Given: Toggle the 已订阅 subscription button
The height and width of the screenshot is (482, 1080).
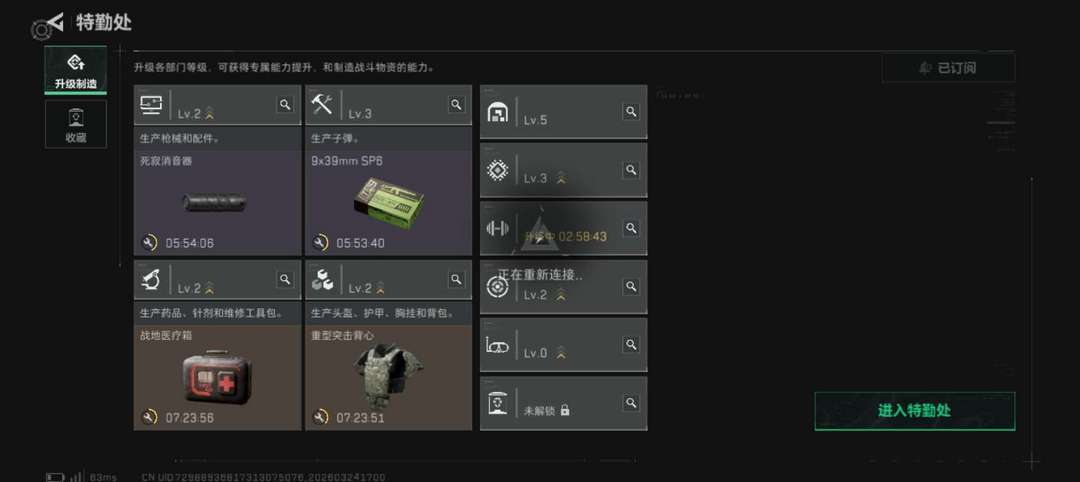Looking at the screenshot, I should (x=948, y=67).
